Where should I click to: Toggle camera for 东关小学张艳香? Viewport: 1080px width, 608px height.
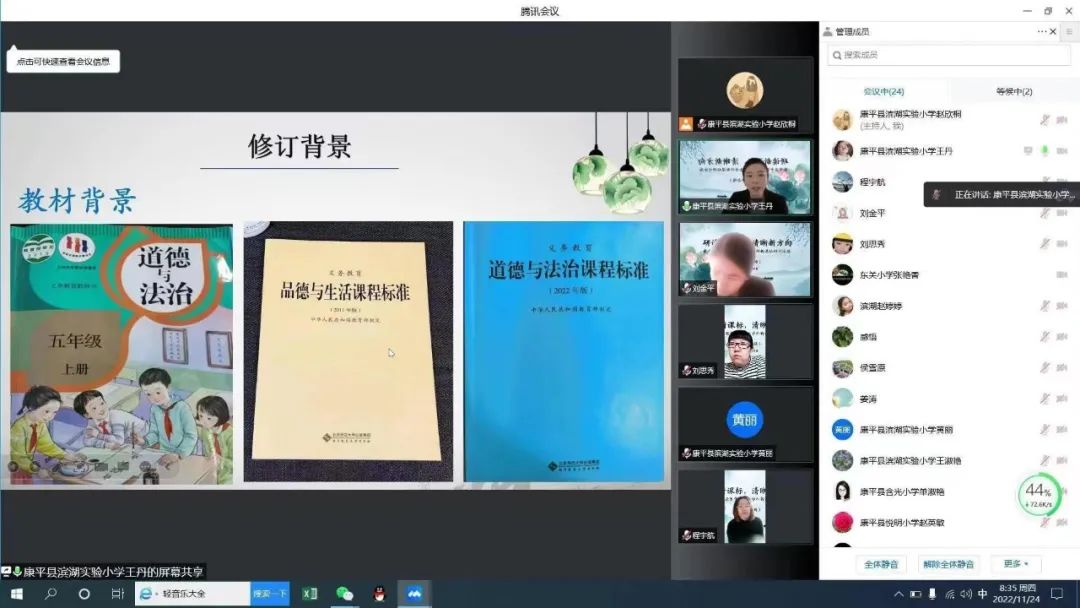point(1061,275)
